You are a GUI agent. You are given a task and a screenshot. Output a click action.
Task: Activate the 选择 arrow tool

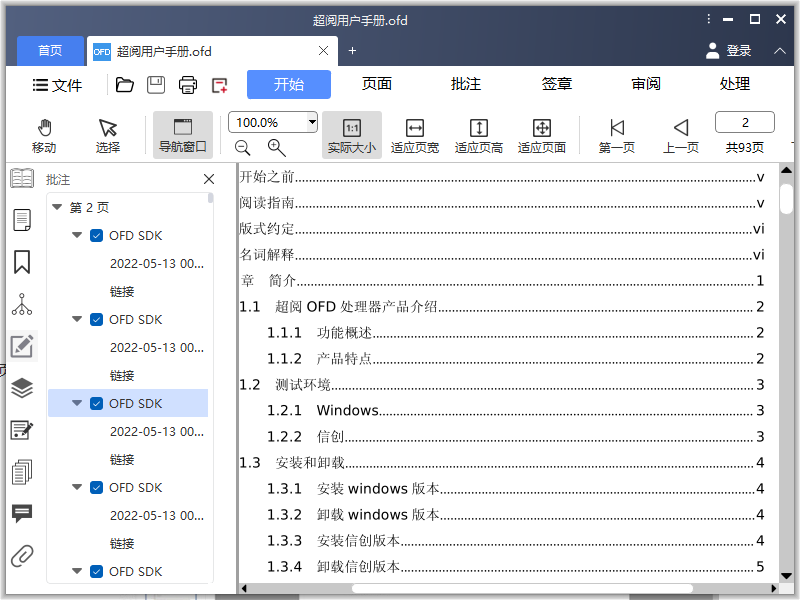[x=108, y=136]
